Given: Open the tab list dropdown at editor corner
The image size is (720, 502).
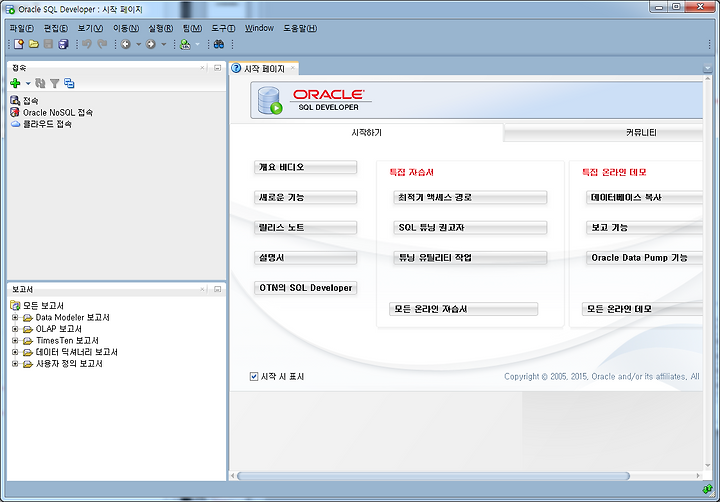Looking at the screenshot, I should pos(708,68).
